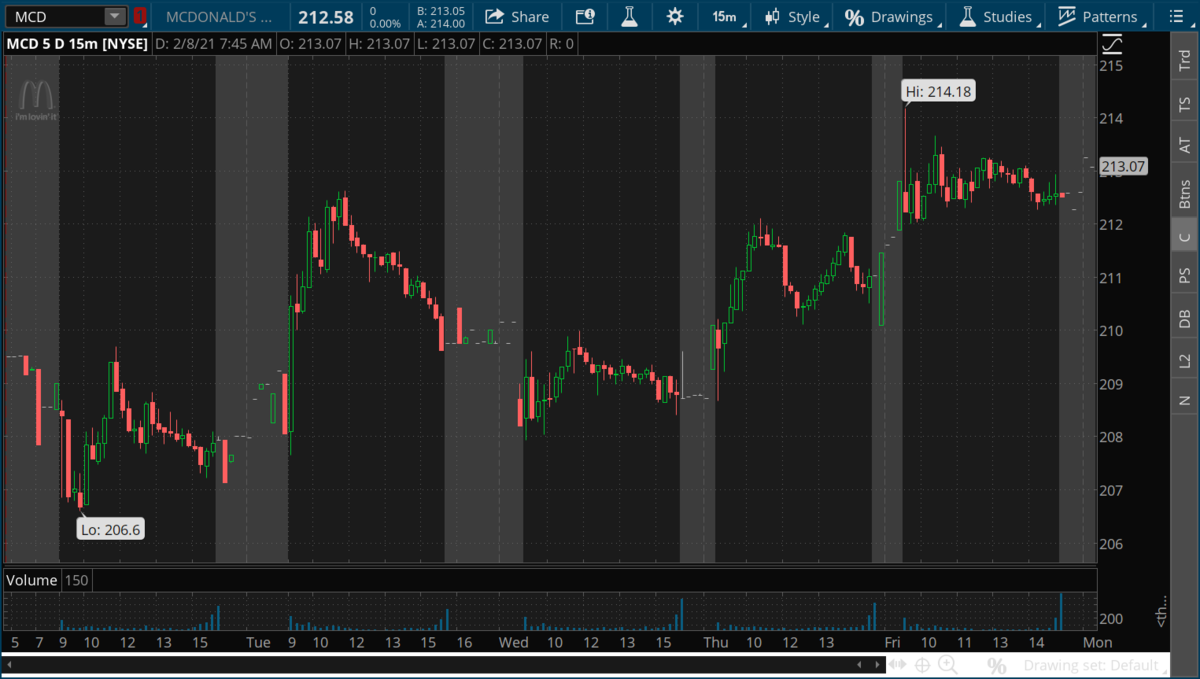Click the pan horizontal expand icon

click(897, 664)
